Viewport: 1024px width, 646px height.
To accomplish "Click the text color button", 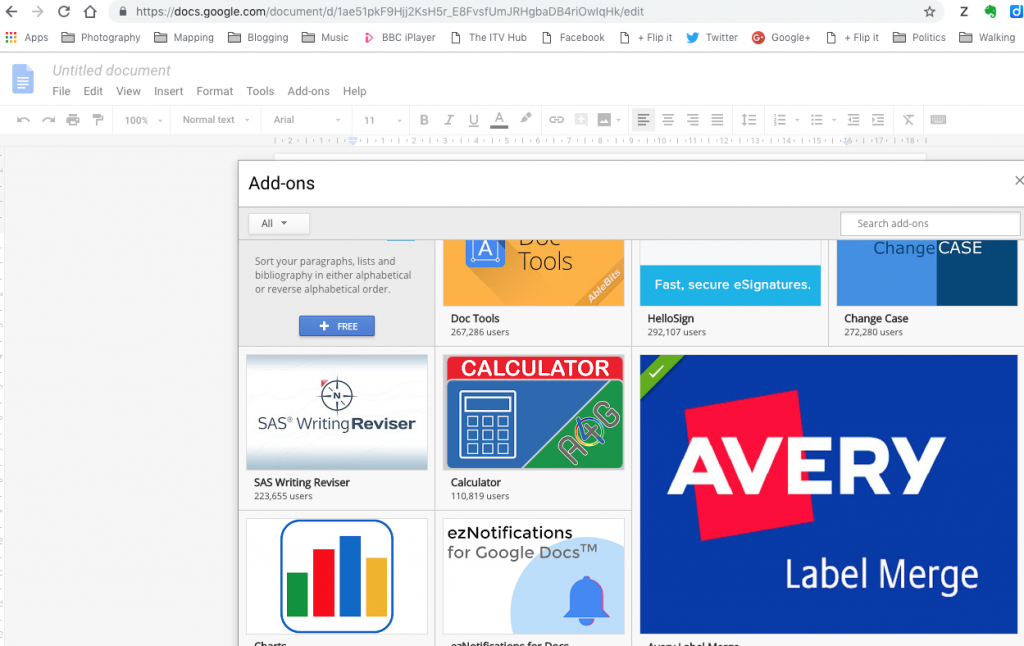I will point(499,120).
